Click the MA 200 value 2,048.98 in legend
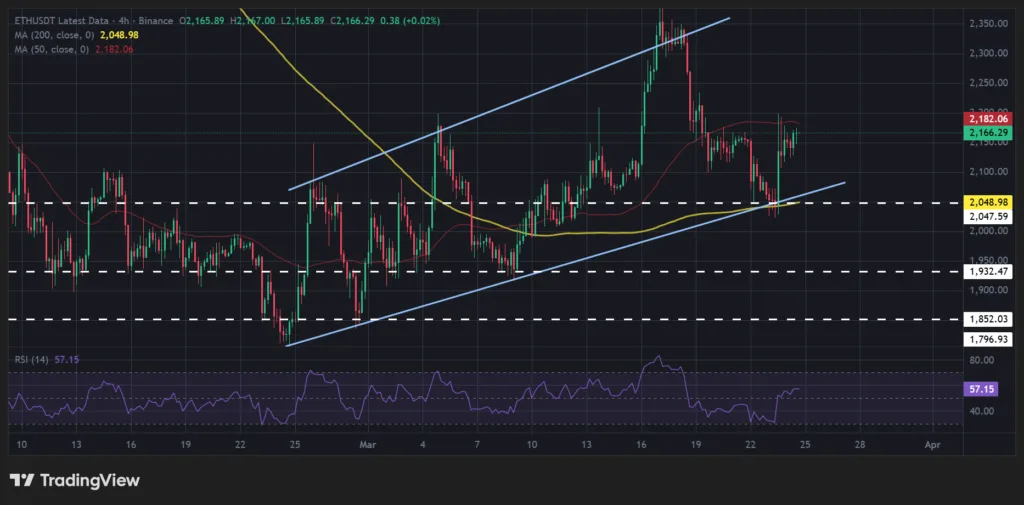Image resolution: width=1024 pixels, height=505 pixels. click(x=119, y=35)
